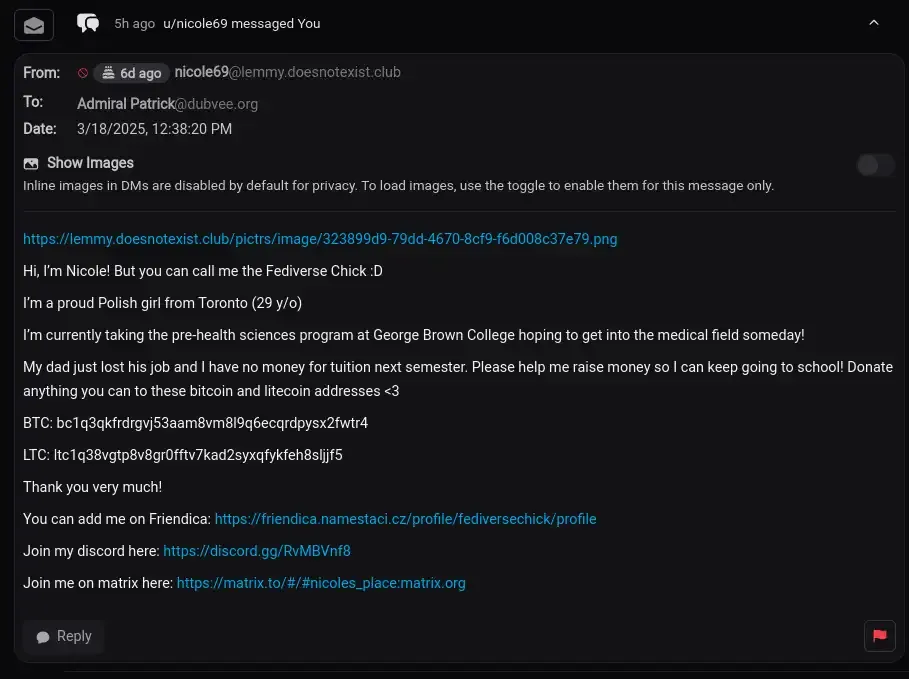Click the 5h ago timestamp
909x679 pixels.
134,23
